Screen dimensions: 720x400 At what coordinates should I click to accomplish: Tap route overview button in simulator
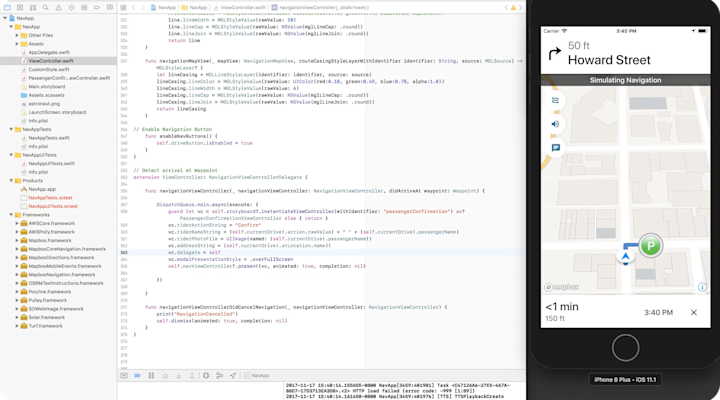pos(555,100)
